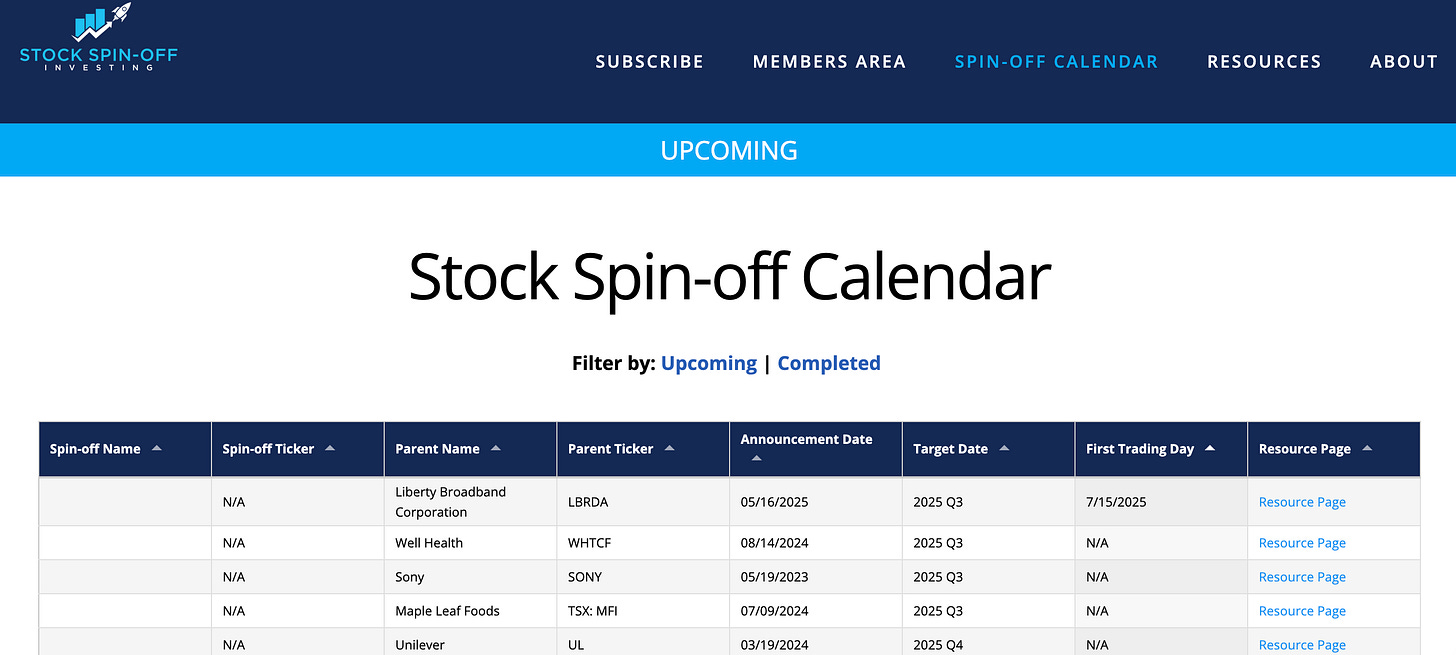
Task: Click the Stock Spin-Off Investing logo
Action: (98, 38)
